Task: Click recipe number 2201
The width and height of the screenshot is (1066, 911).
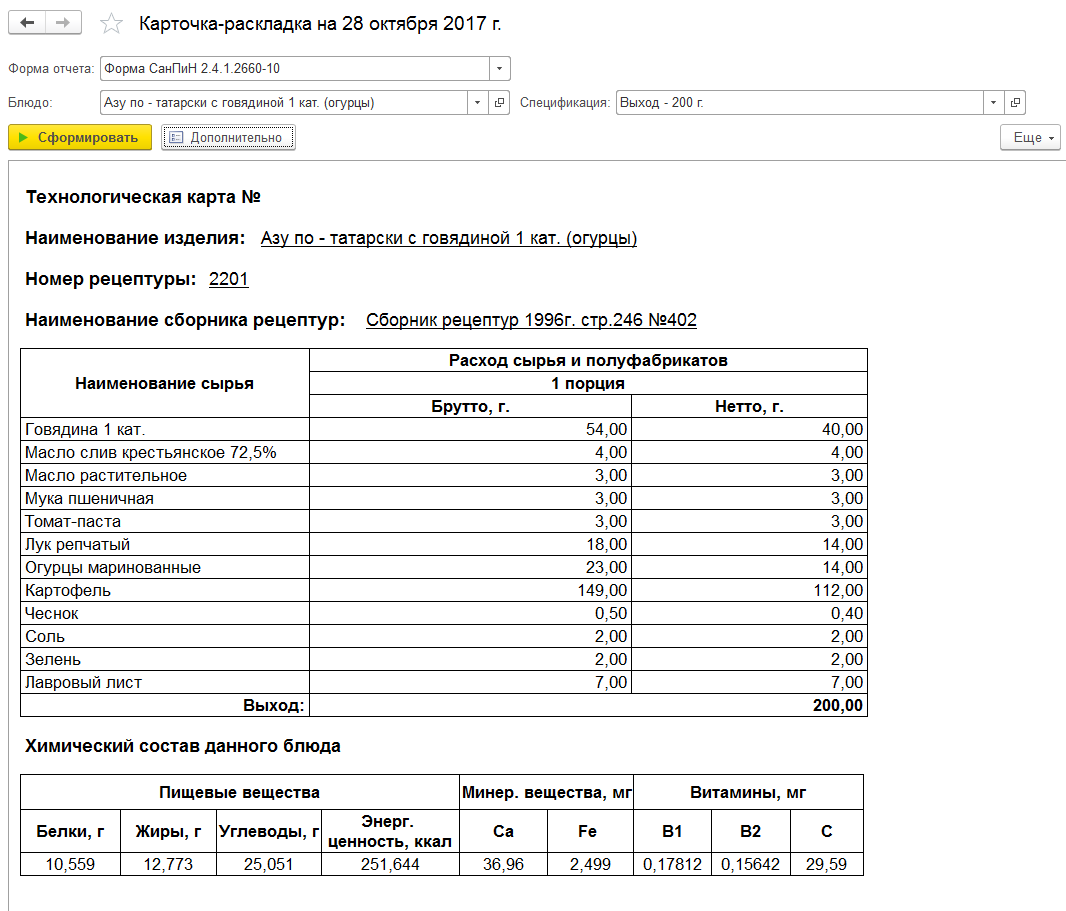Action: [228, 279]
